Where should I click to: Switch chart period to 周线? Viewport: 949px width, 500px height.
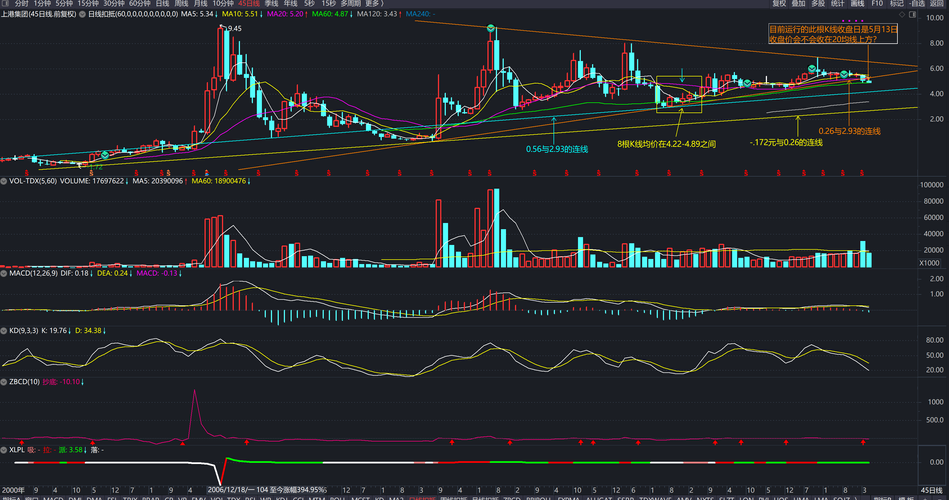tap(181, 4)
